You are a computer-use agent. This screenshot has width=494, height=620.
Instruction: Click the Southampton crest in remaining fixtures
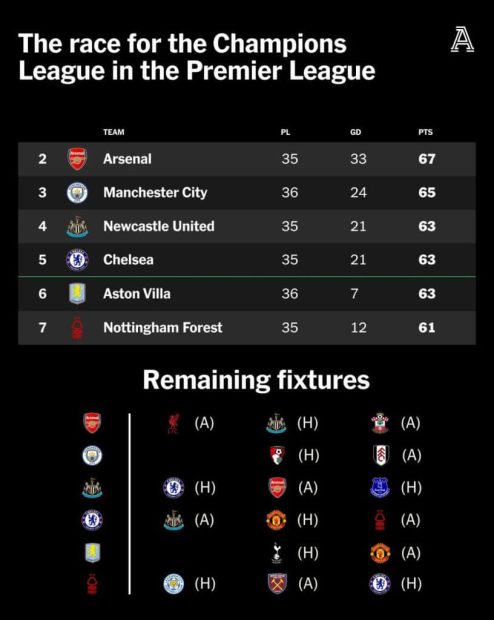pos(380,423)
